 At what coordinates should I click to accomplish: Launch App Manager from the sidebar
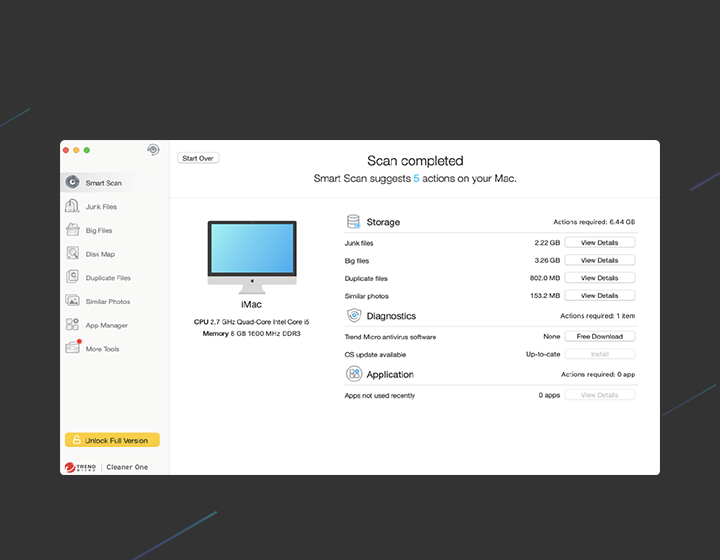click(x=72, y=325)
